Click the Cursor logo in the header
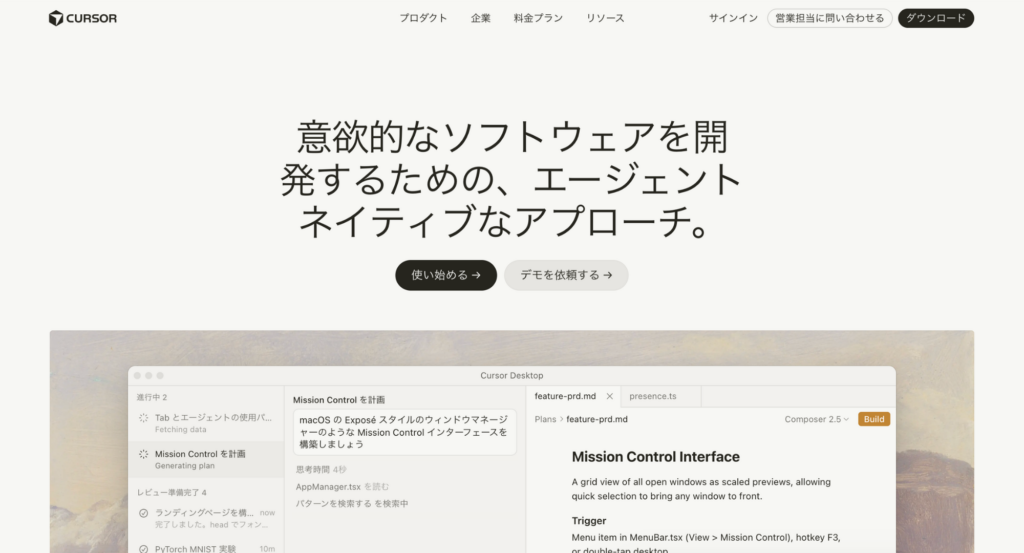 pyautogui.click(x=83, y=18)
